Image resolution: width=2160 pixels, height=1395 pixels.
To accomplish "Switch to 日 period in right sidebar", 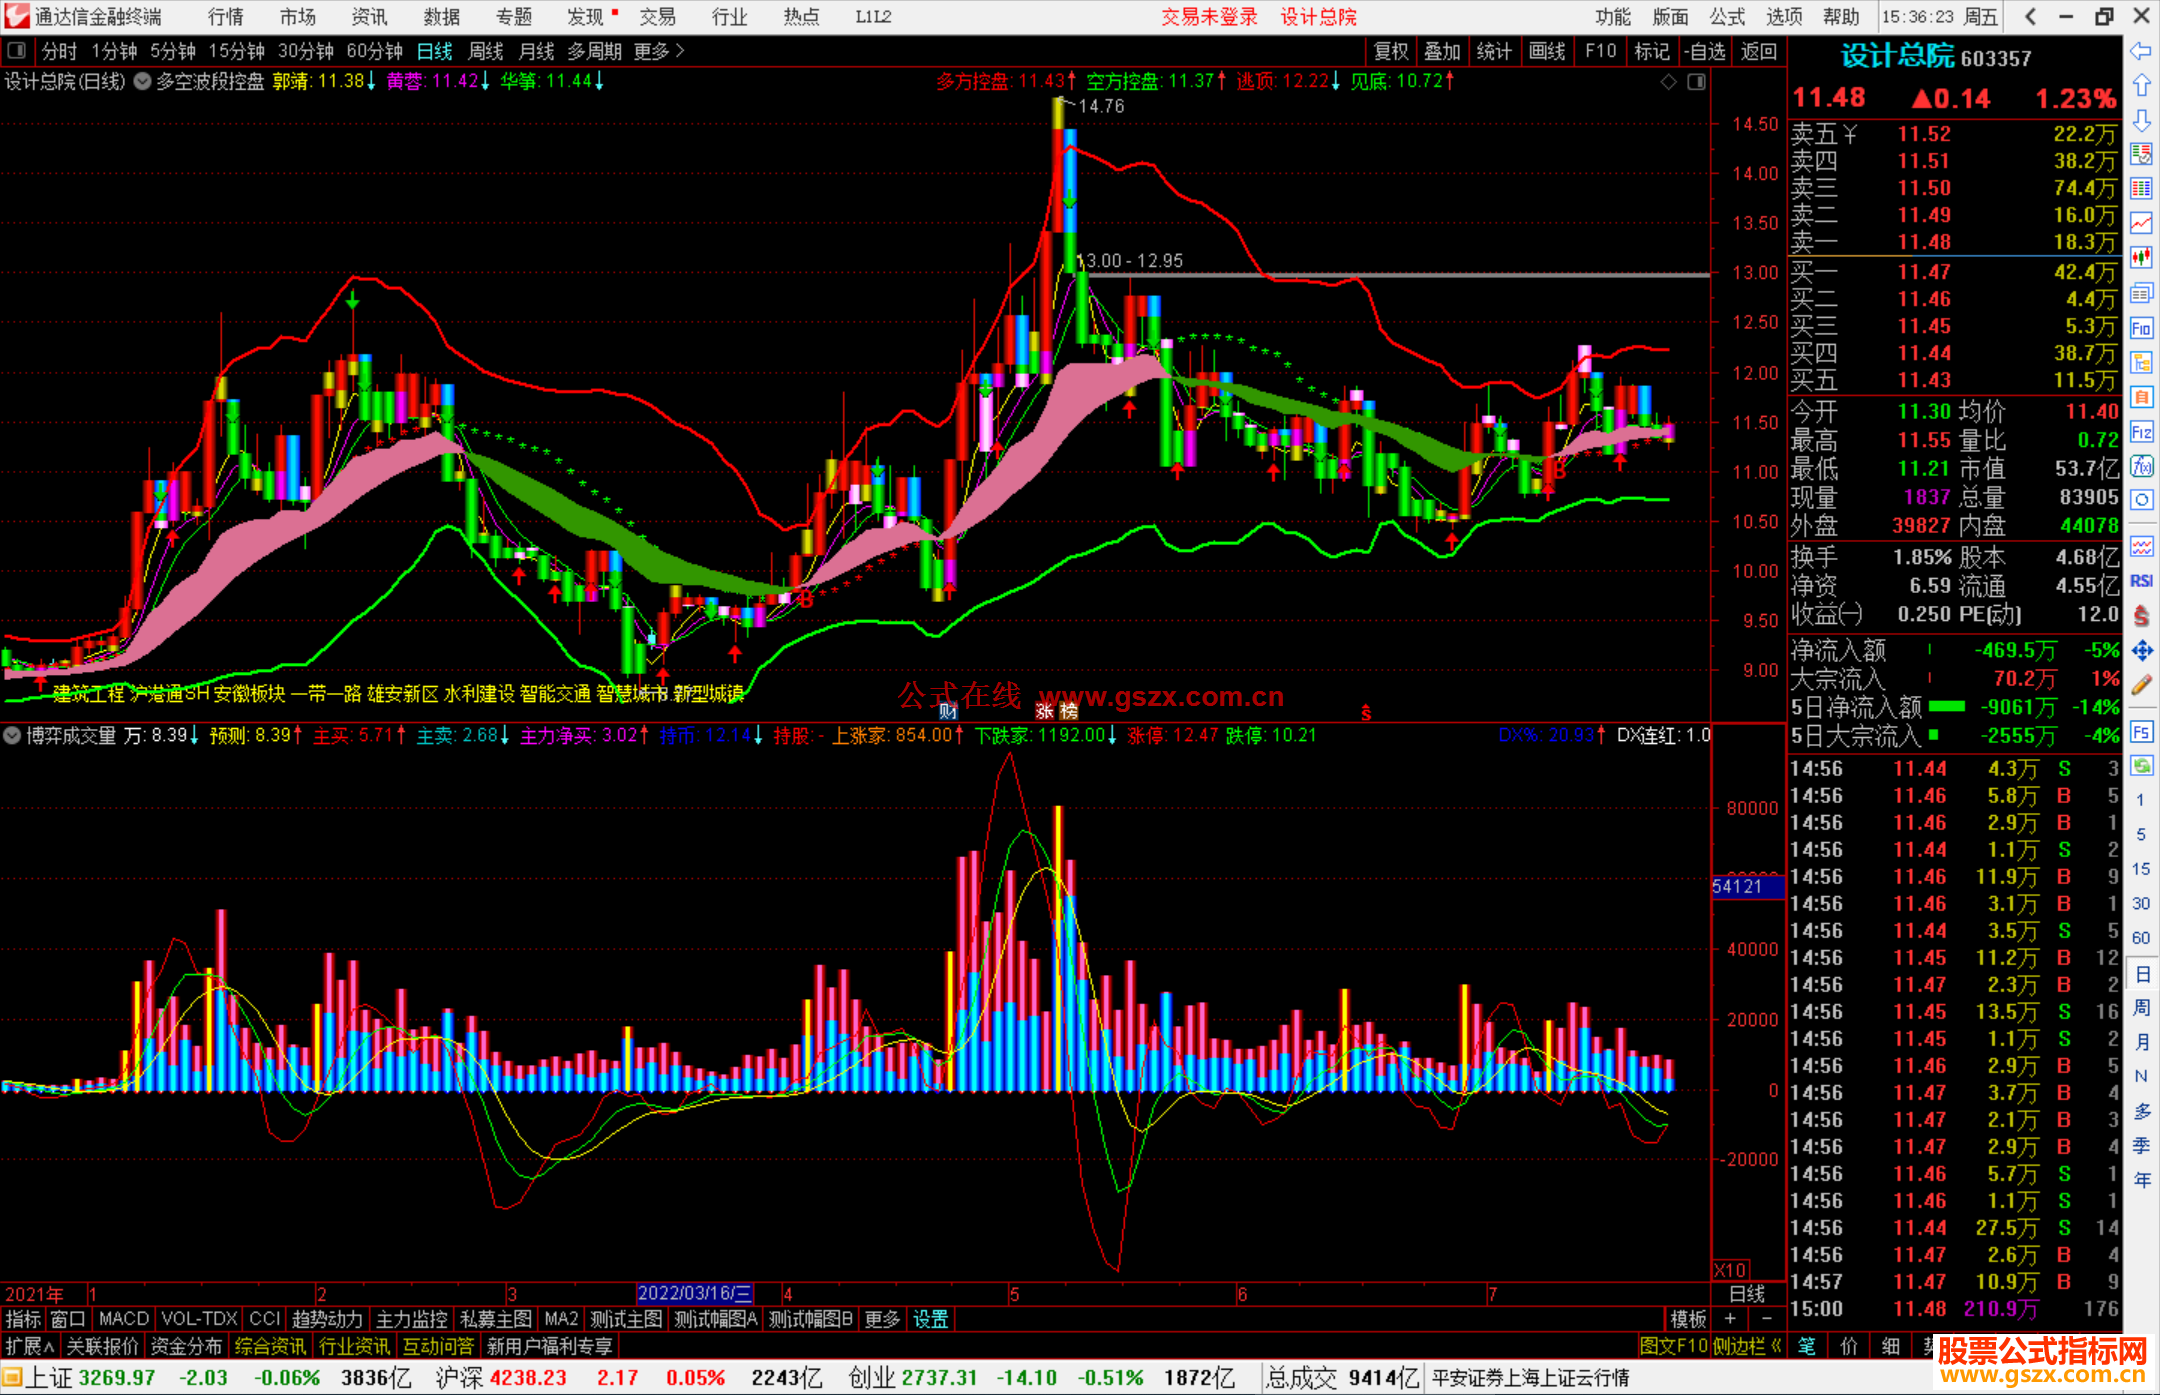I will (x=2141, y=973).
